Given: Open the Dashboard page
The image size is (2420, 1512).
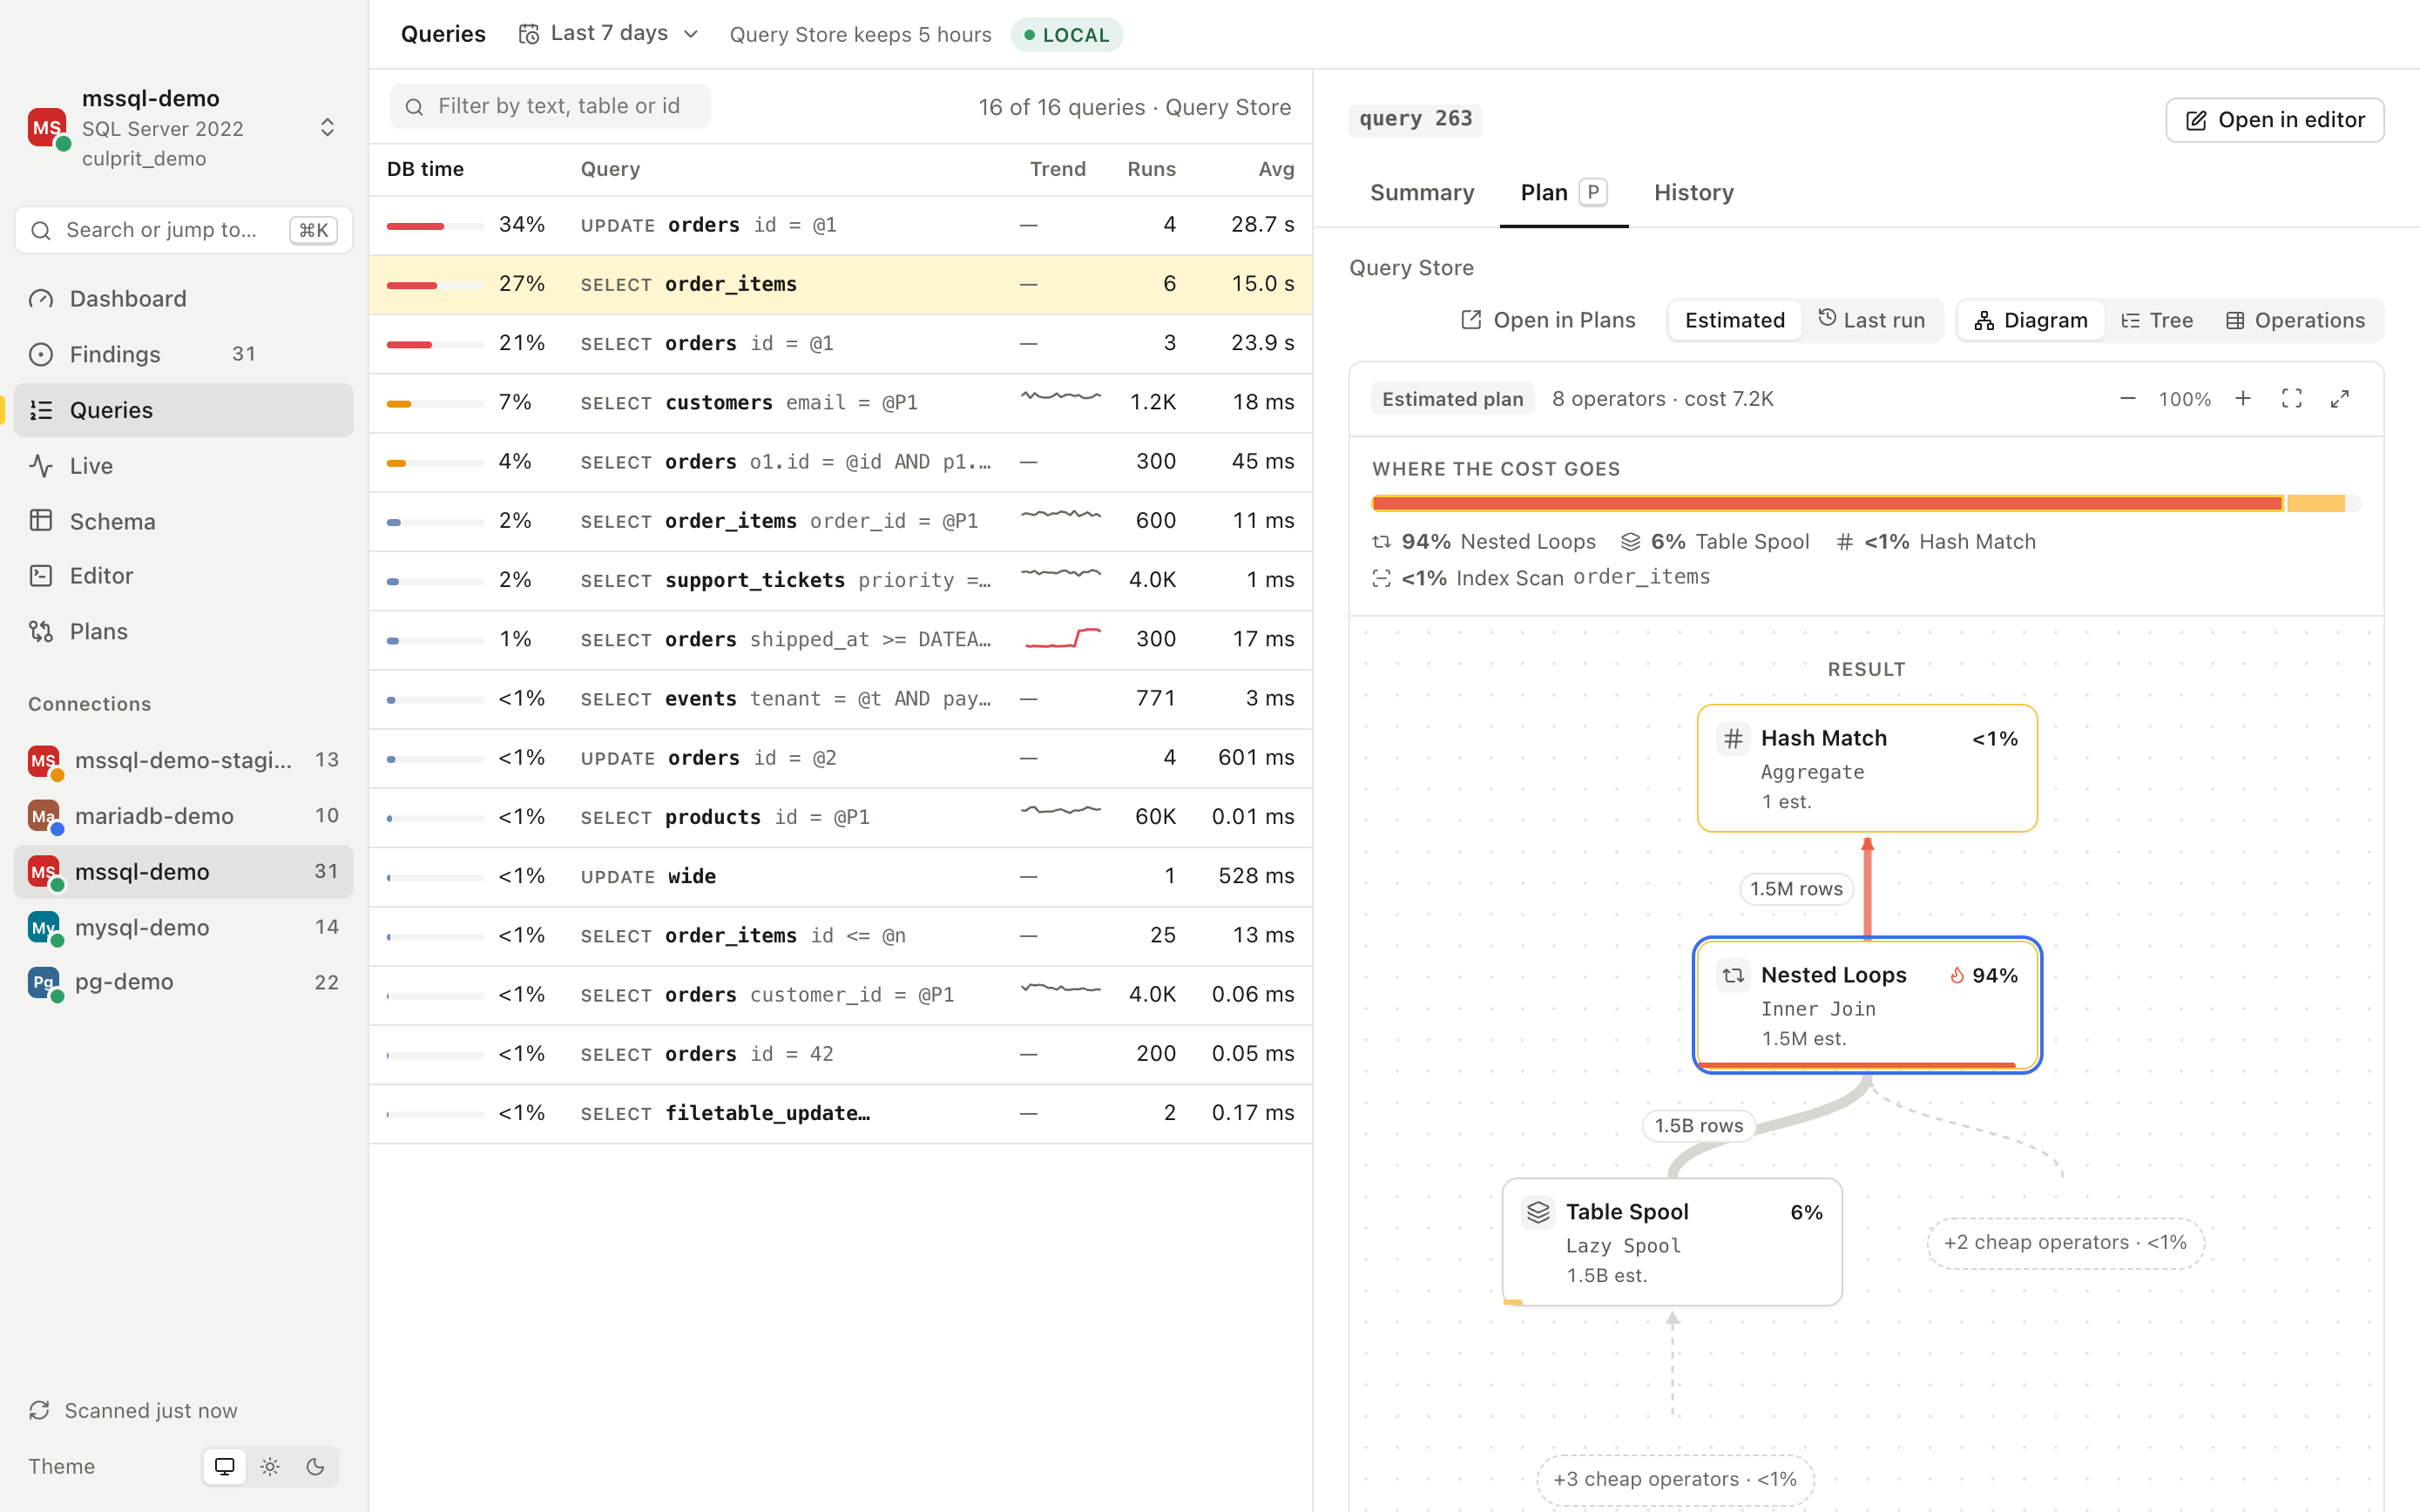Looking at the screenshot, I should 183,298.
